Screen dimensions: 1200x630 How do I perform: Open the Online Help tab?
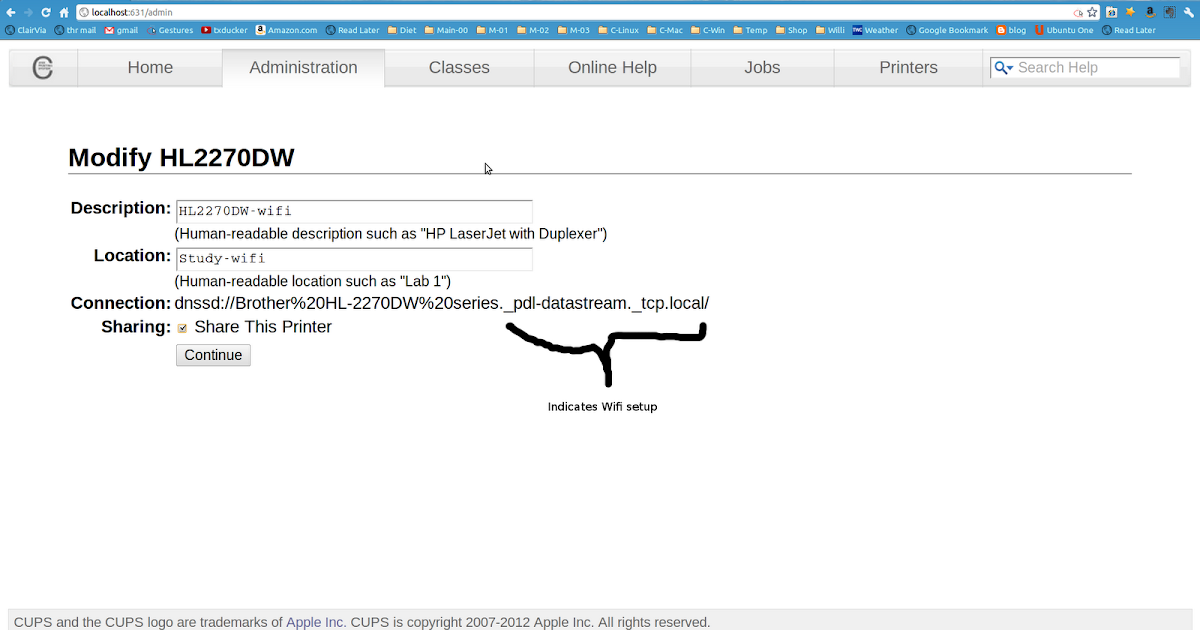612,68
